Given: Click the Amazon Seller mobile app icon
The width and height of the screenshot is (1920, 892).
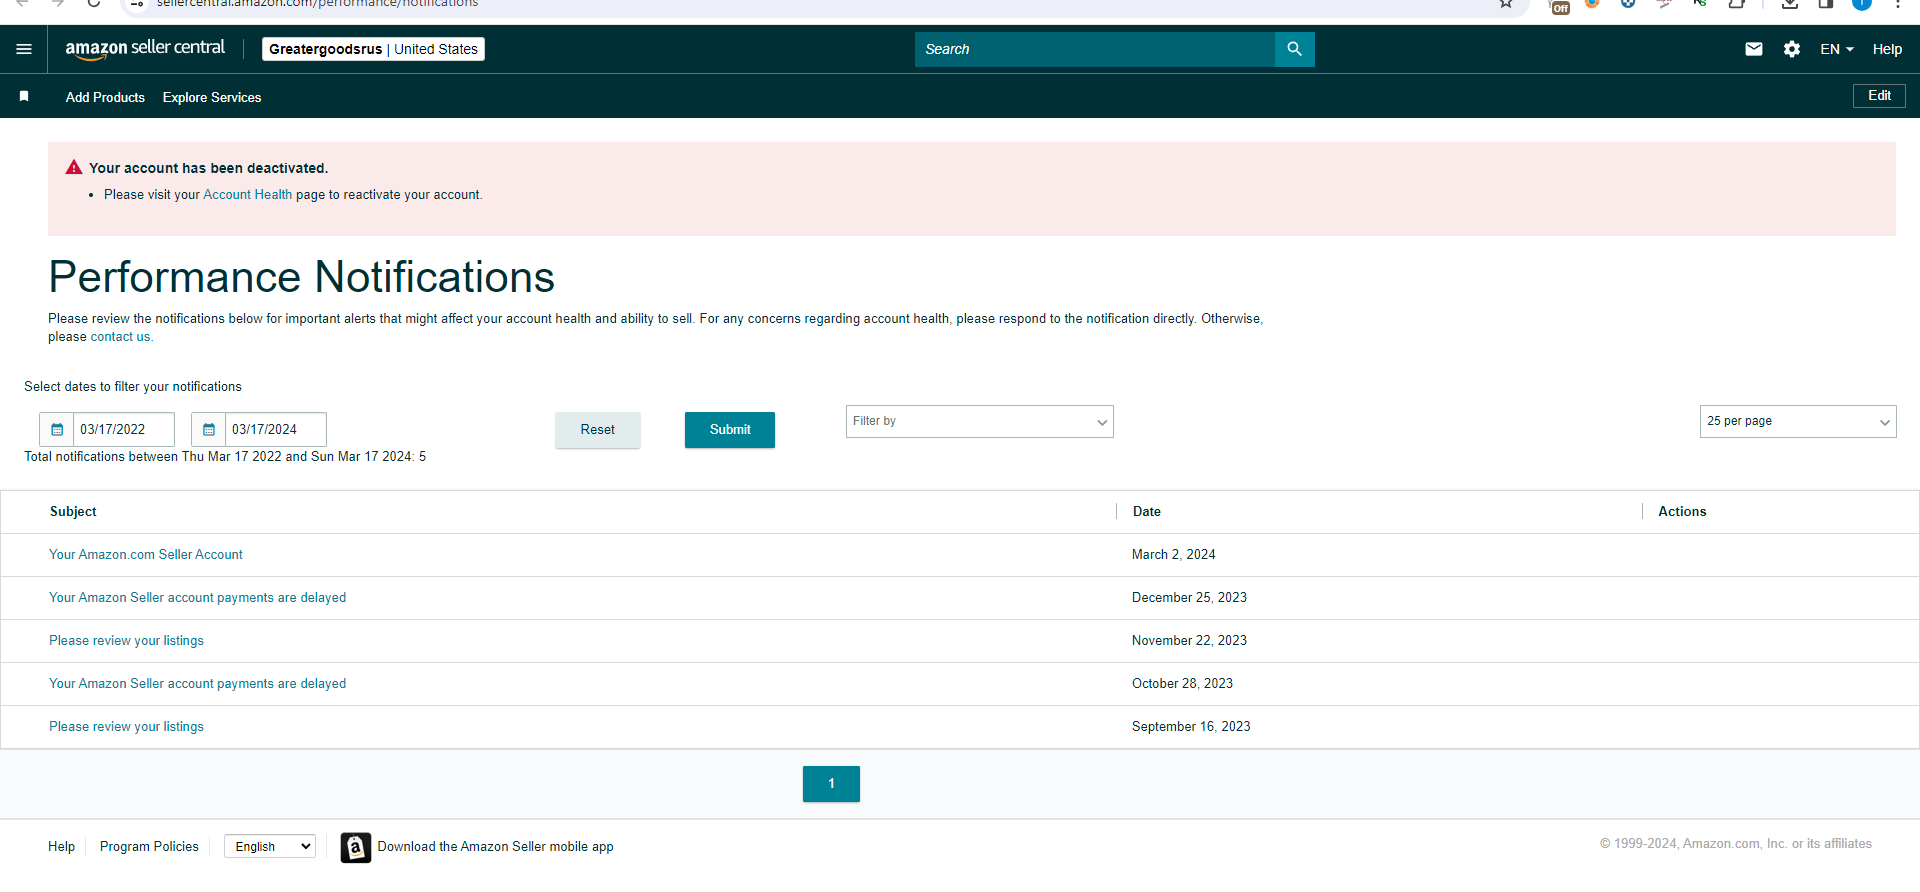Looking at the screenshot, I should [x=356, y=847].
